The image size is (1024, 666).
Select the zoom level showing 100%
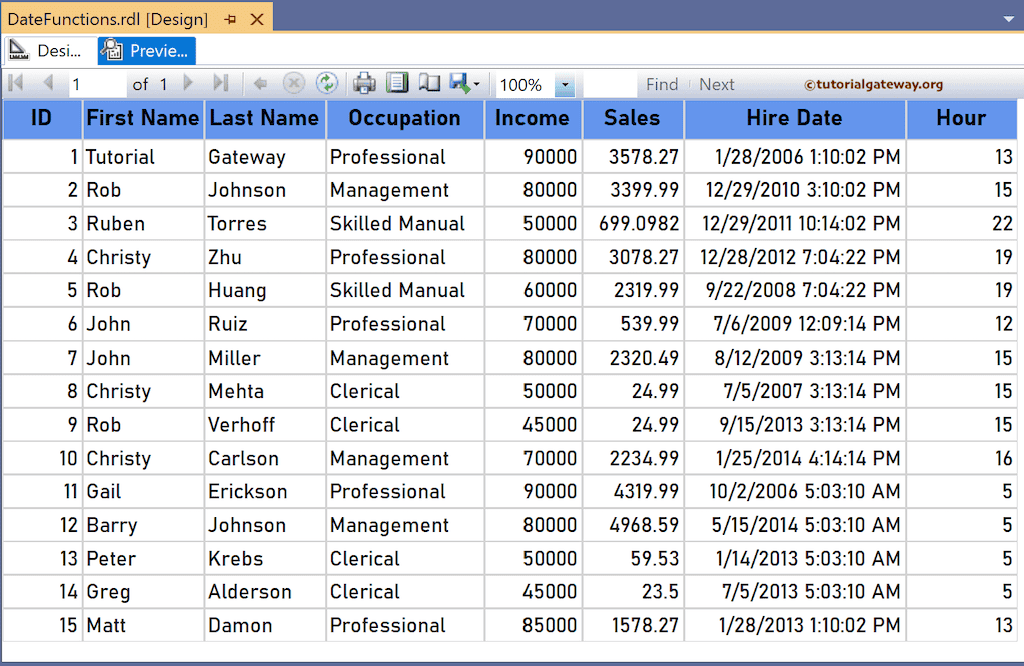[523, 83]
